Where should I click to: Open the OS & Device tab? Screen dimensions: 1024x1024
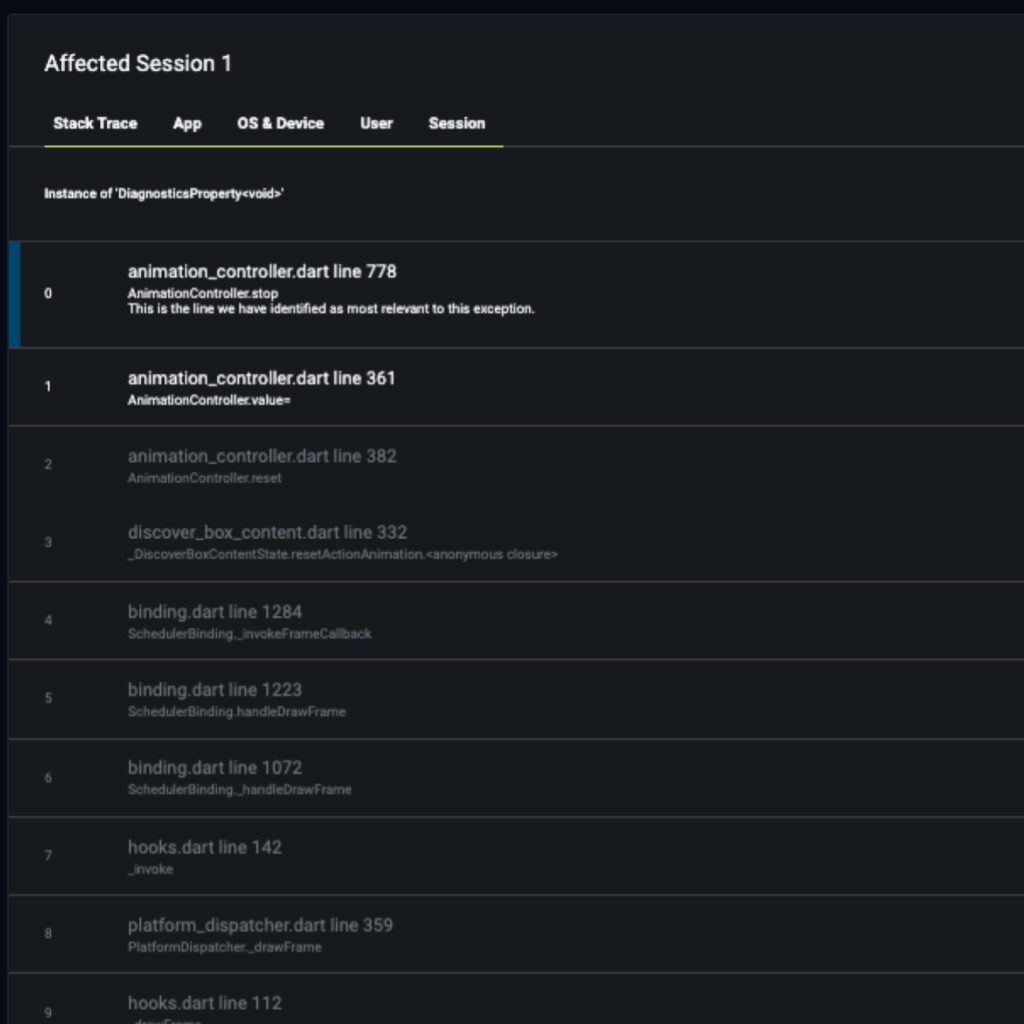pyautogui.click(x=279, y=123)
